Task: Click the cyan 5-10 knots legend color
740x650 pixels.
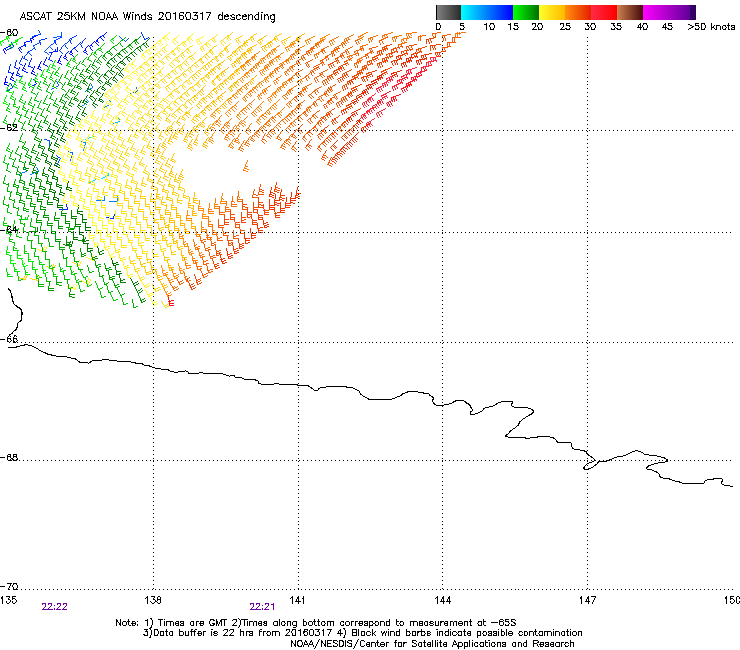Action: [x=474, y=12]
